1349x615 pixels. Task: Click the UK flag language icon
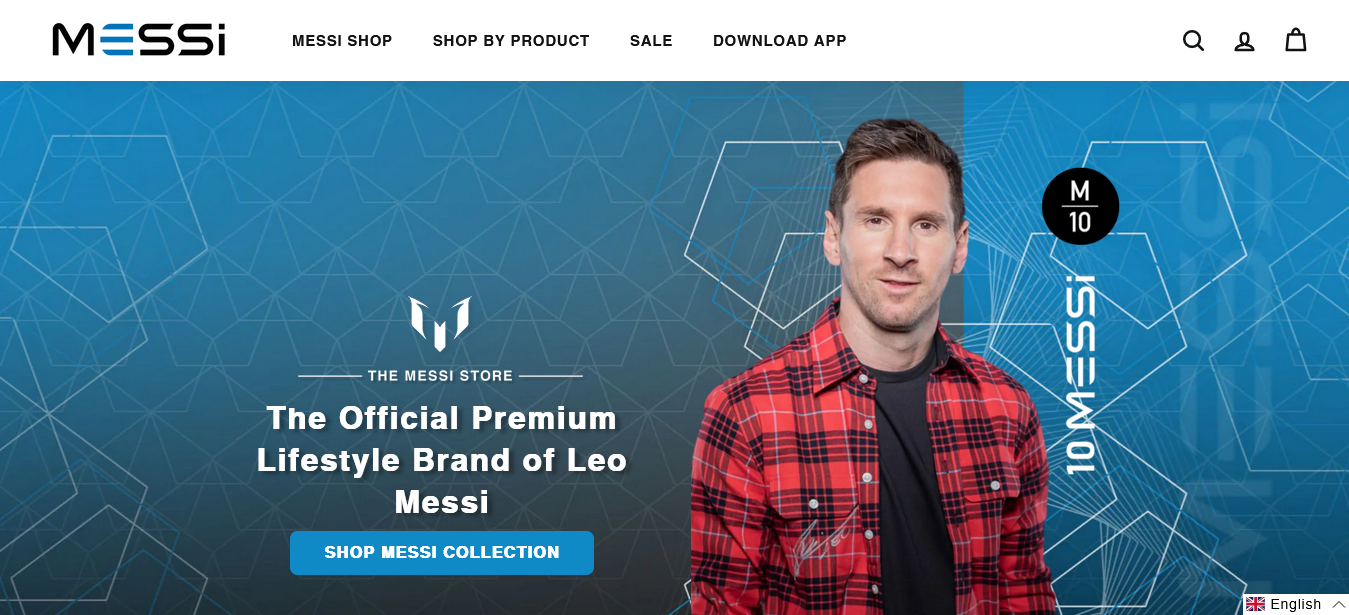[1255, 604]
